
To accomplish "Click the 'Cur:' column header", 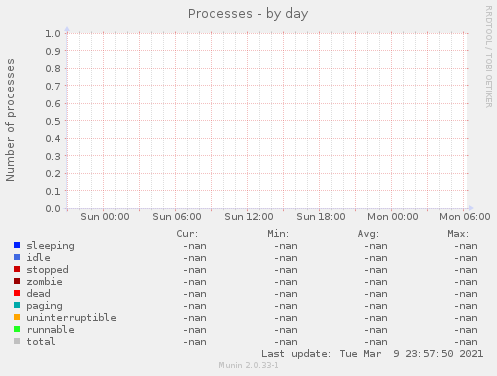I will tap(187, 234).
